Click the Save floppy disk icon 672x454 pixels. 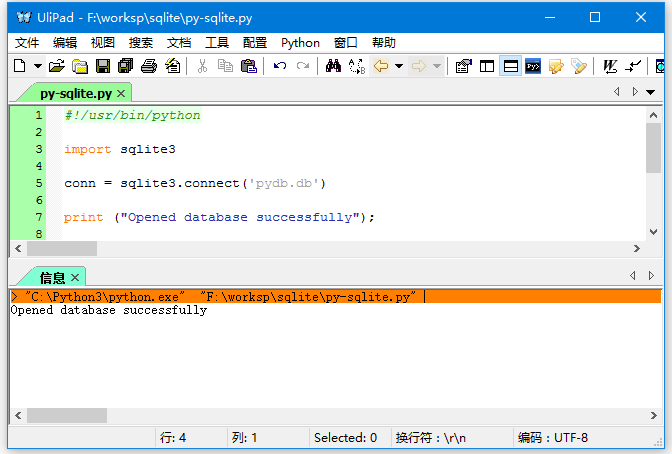coord(102,66)
